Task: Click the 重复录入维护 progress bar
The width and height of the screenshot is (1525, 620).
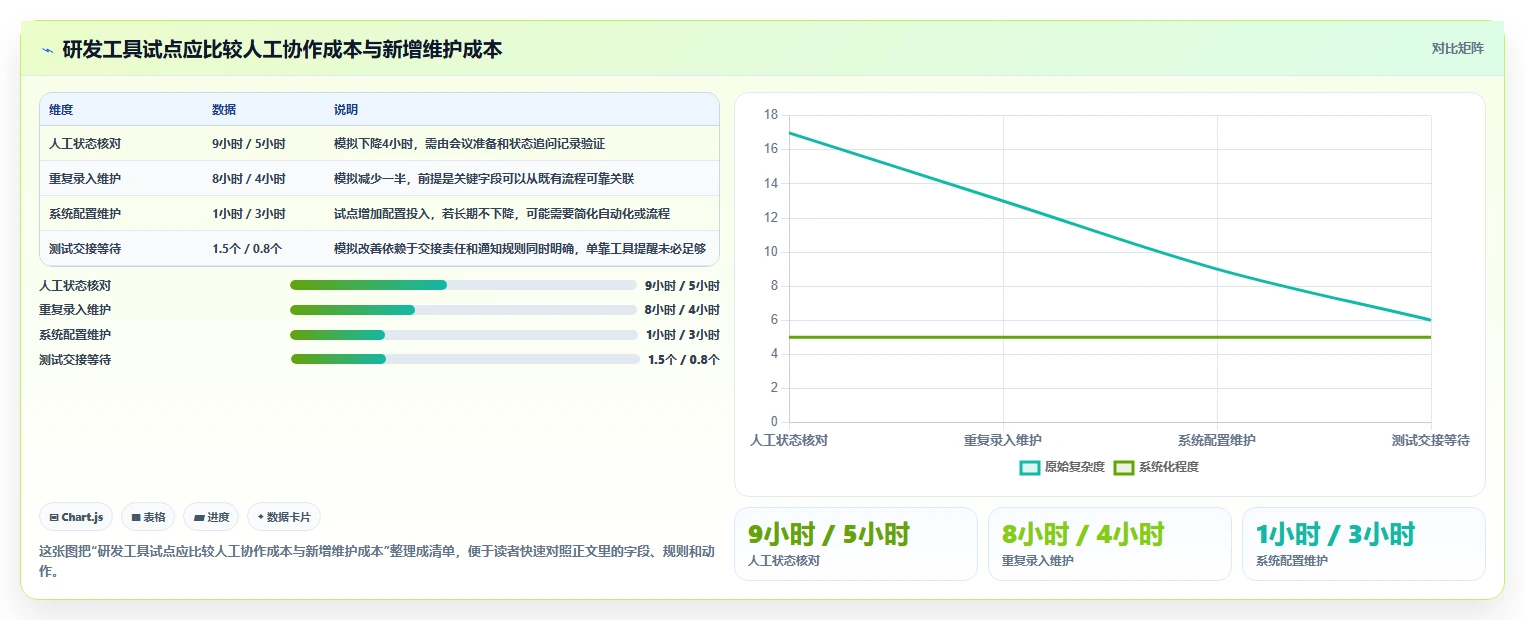Action: tap(463, 310)
